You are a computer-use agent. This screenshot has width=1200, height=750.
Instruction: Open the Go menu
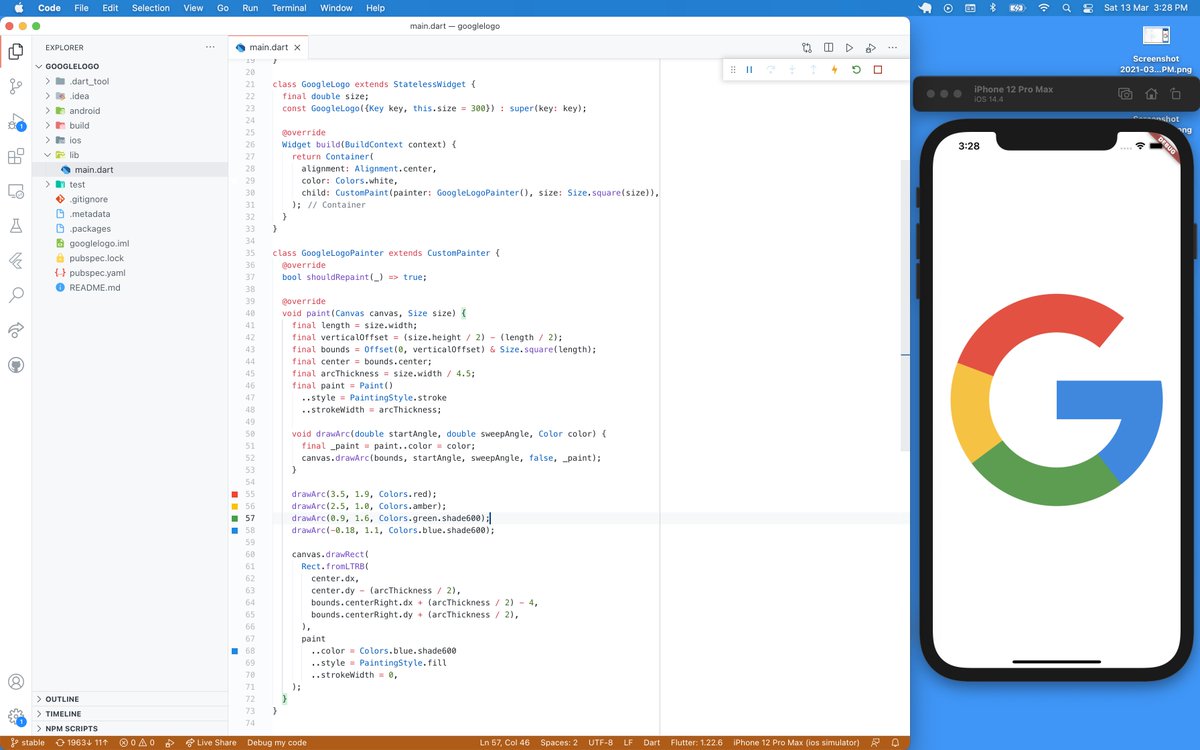pos(223,8)
